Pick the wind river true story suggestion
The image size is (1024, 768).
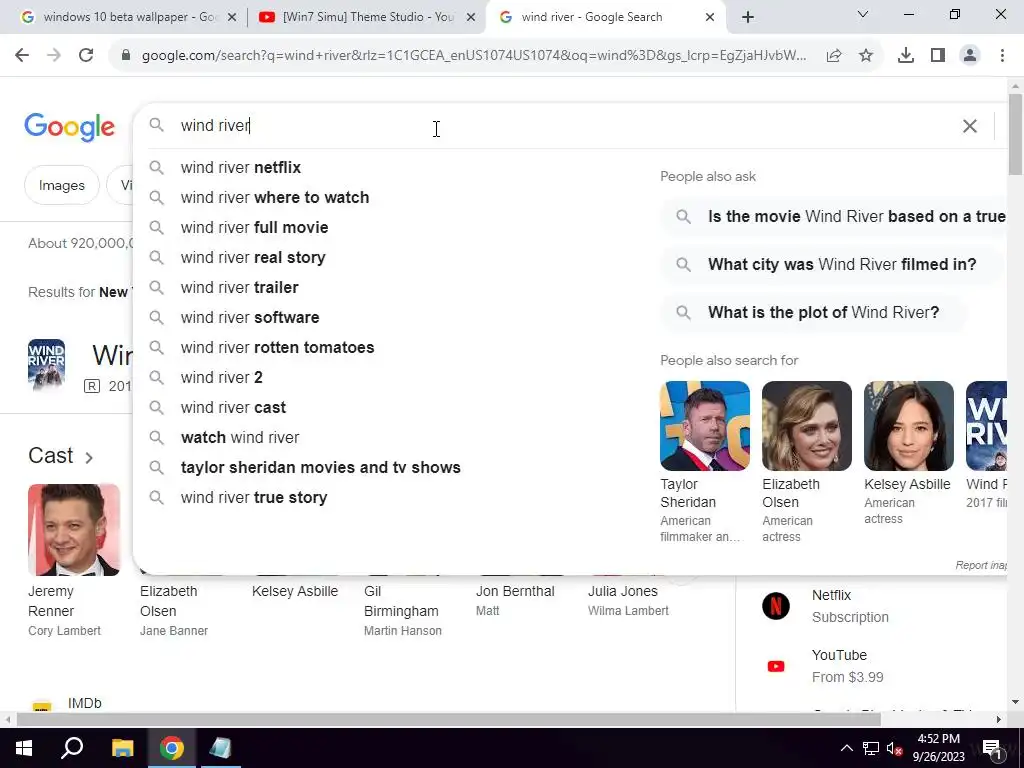pos(254,498)
